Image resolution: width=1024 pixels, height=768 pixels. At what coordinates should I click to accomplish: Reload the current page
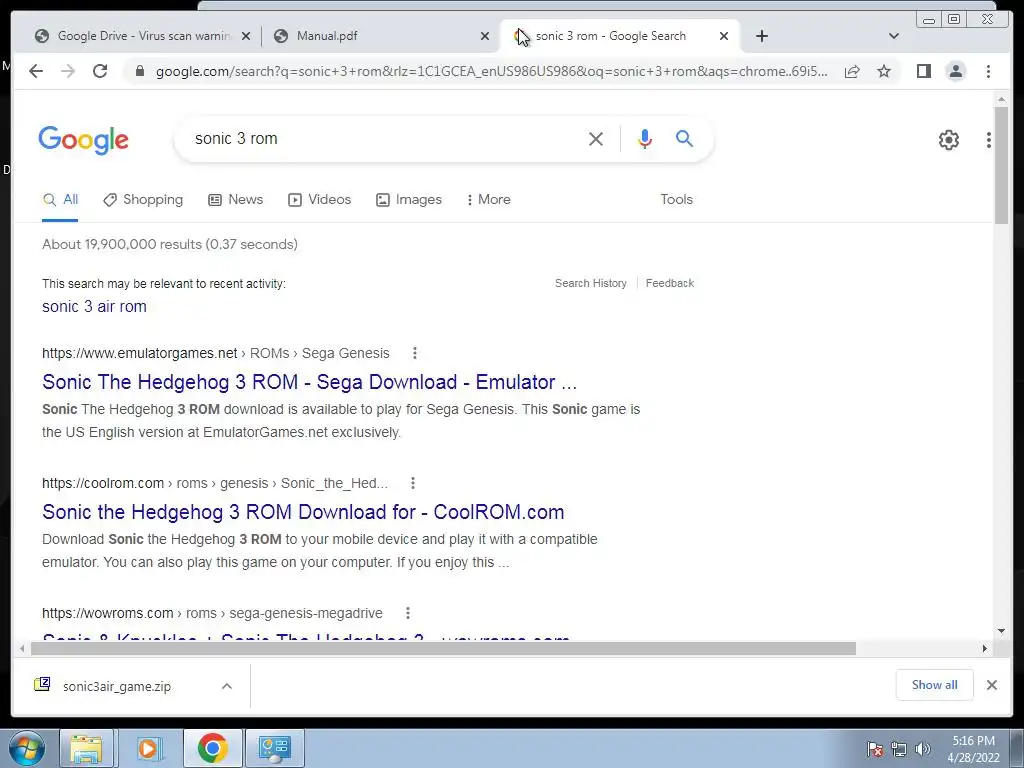click(x=100, y=71)
